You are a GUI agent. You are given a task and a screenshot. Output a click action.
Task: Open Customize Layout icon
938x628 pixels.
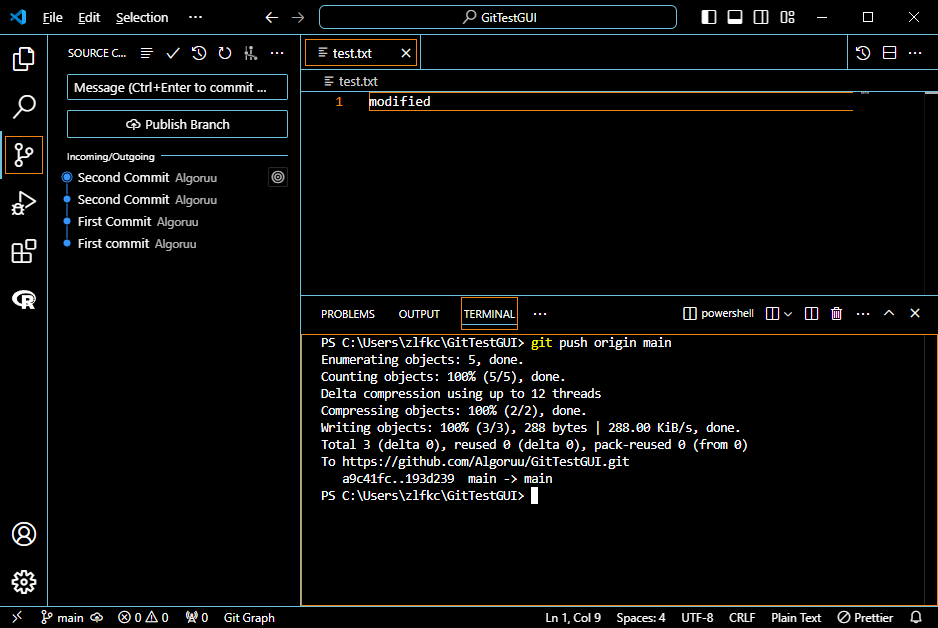point(787,17)
